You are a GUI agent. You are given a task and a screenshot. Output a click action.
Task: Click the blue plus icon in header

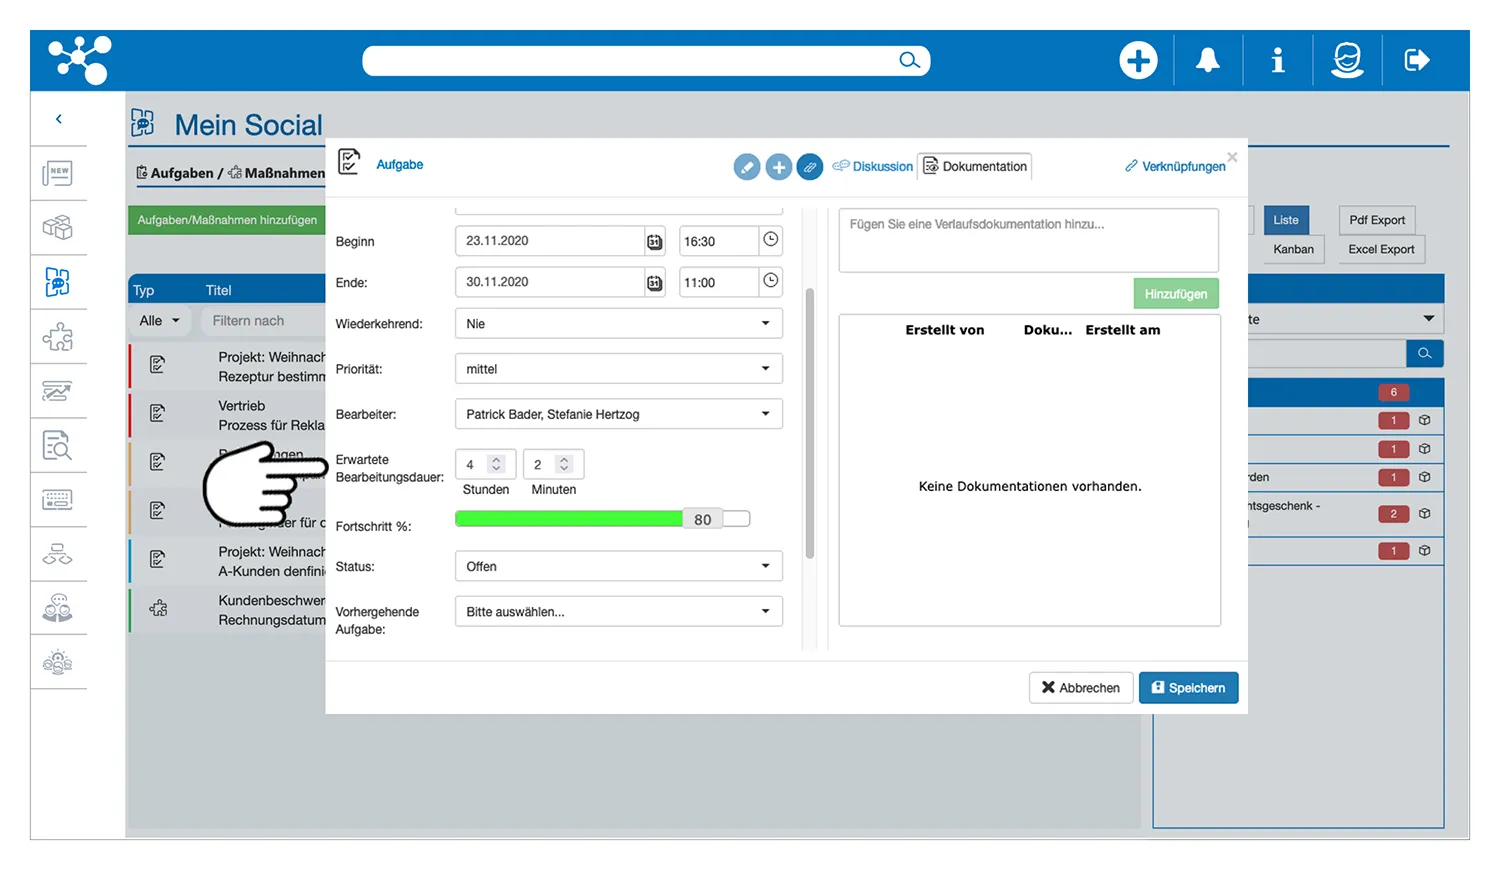coord(1138,61)
